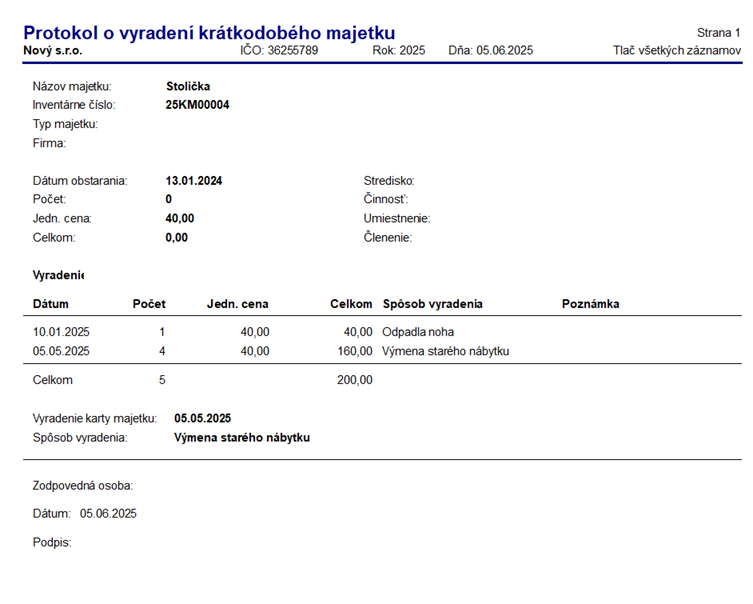
Task: Click the "Strana 1" page indicator
Action: point(718,33)
